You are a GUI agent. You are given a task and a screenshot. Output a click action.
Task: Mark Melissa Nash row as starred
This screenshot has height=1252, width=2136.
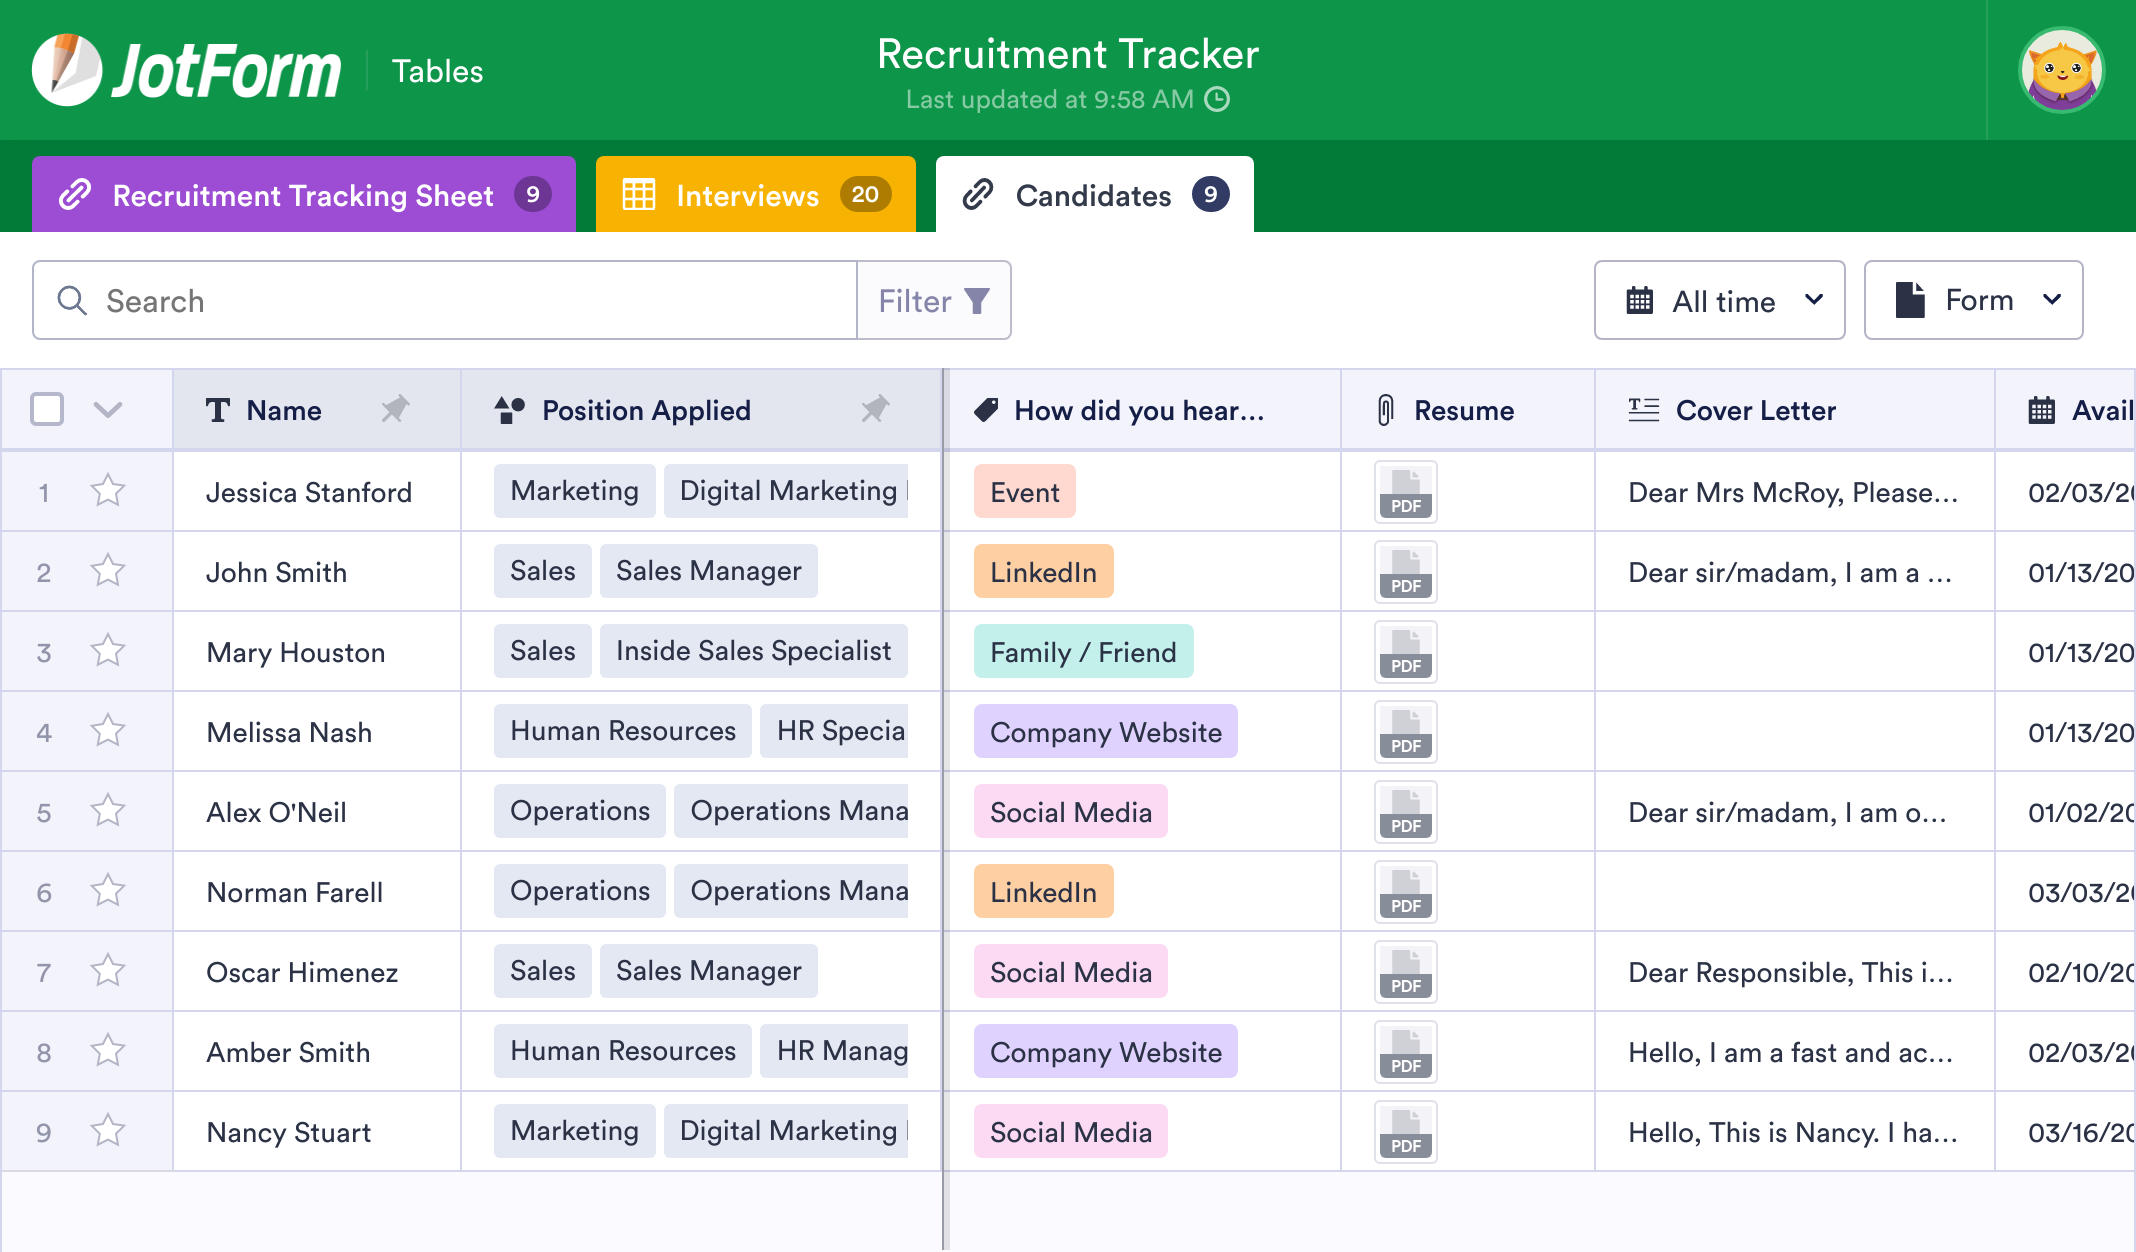107,731
